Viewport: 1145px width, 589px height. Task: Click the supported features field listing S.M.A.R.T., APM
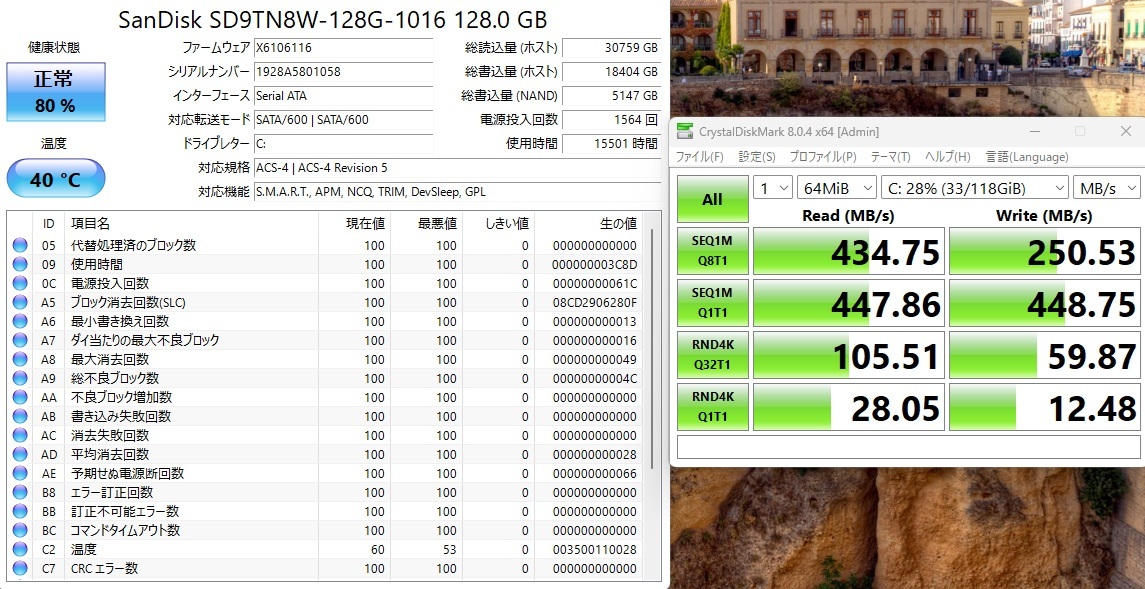(x=457, y=192)
